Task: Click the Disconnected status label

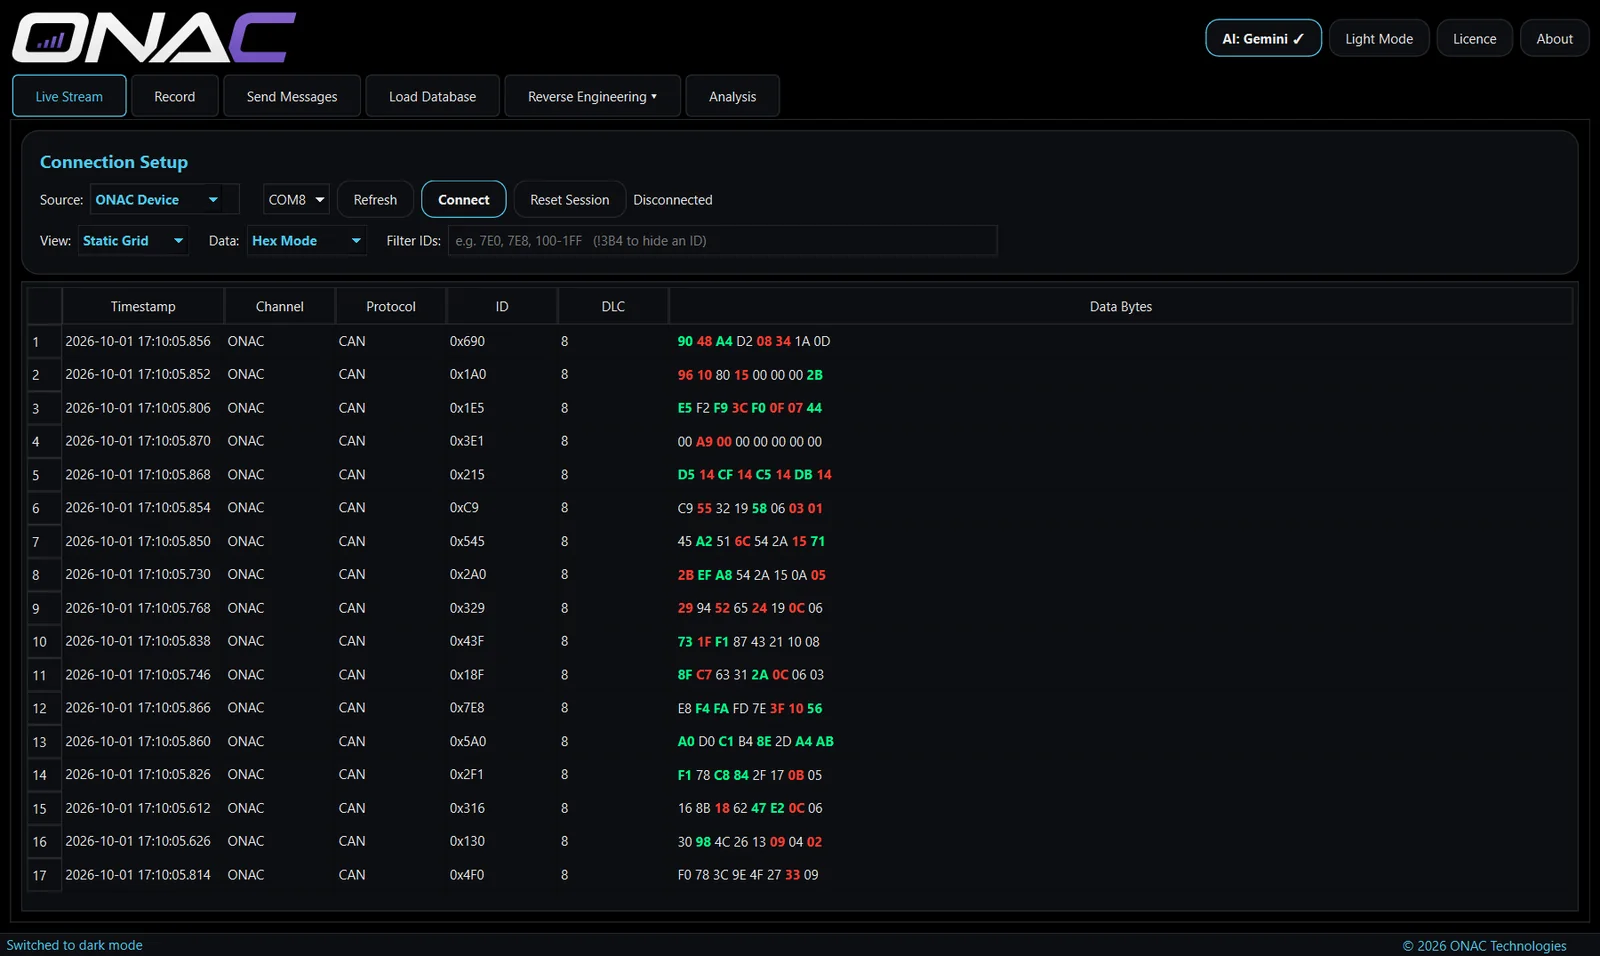Action: click(x=673, y=200)
